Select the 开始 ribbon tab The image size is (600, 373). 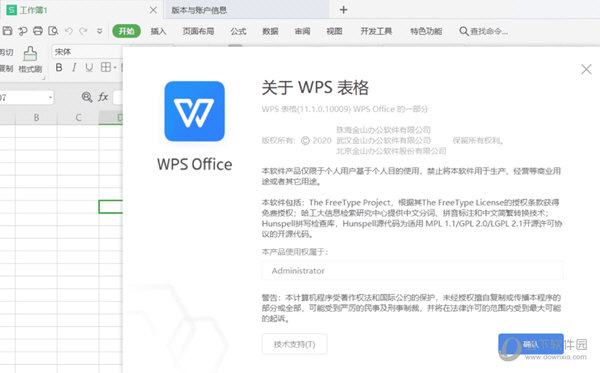(126, 31)
